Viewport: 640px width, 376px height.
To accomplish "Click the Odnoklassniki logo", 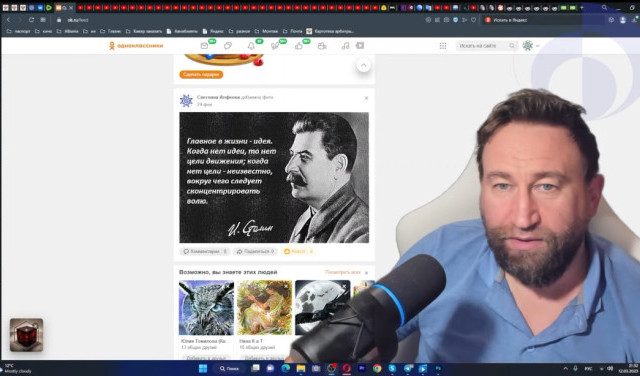I will (x=136, y=46).
